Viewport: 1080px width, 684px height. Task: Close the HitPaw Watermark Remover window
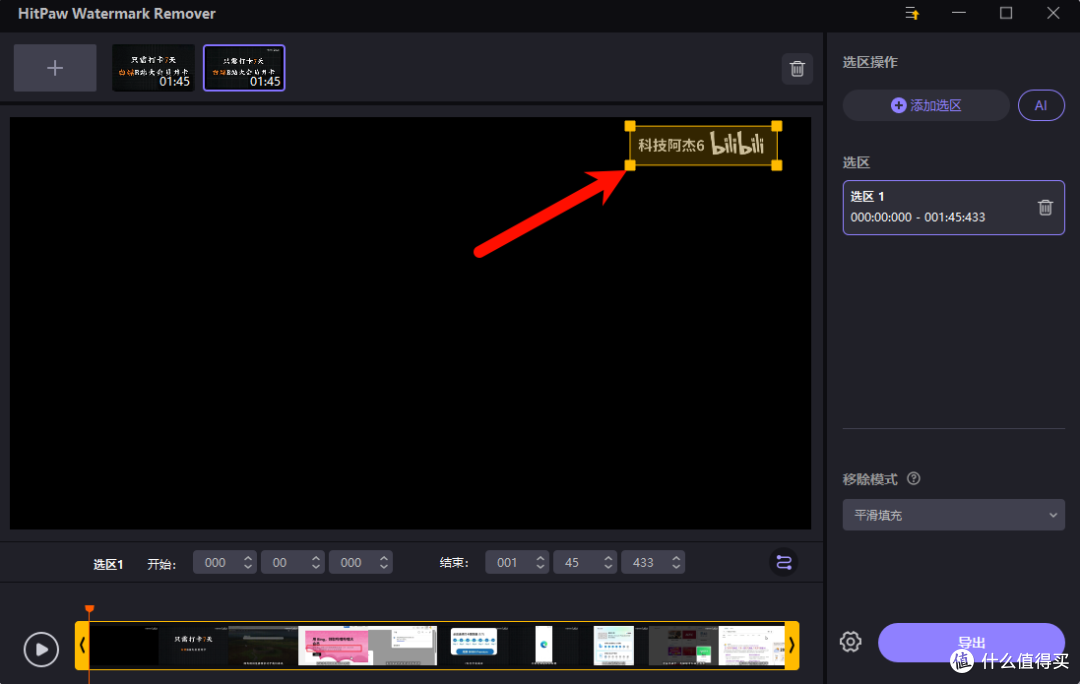(1053, 13)
